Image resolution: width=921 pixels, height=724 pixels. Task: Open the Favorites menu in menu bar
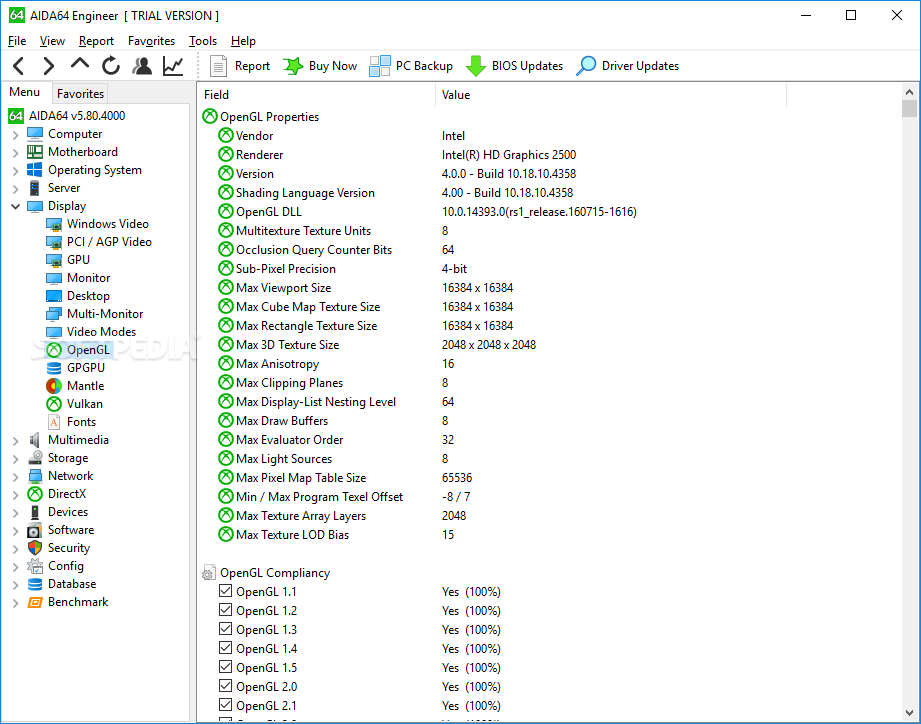[x=152, y=41]
